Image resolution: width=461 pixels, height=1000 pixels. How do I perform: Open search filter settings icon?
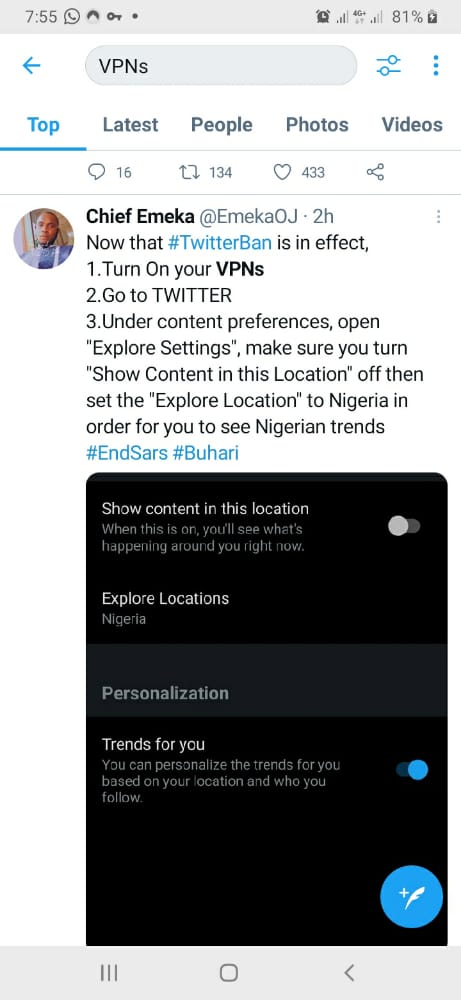click(x=388, y=65)
